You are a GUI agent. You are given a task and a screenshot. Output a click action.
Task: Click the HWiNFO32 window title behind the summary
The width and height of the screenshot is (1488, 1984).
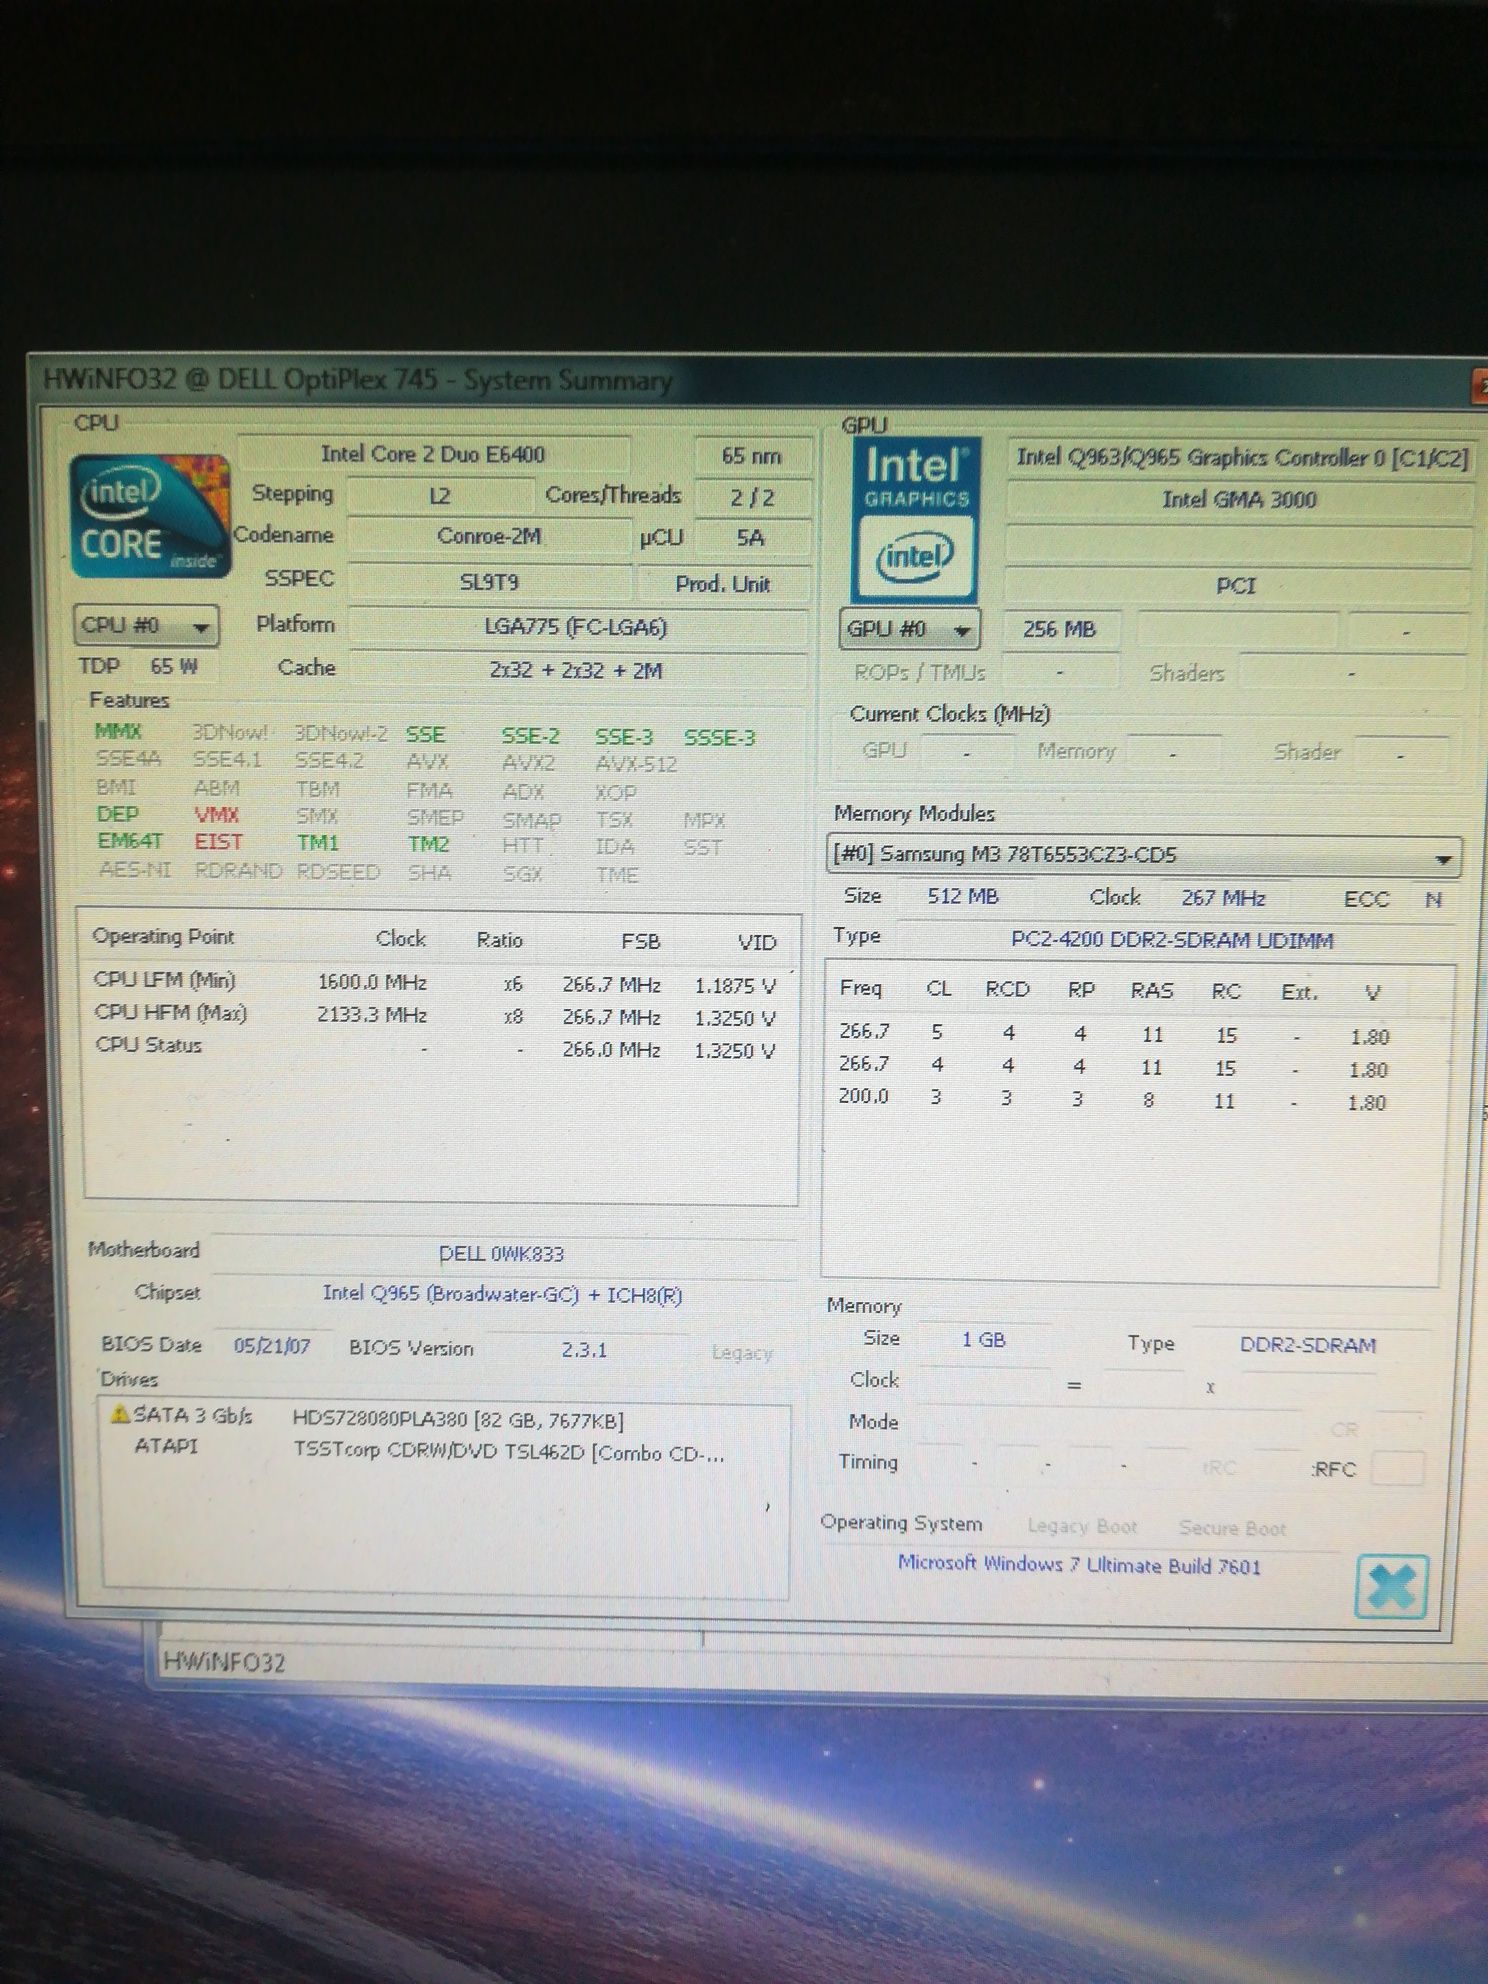pos(224,1663)
